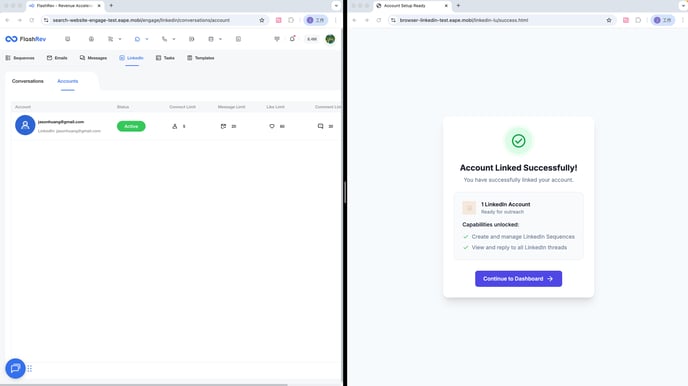Open tab search dropdown in FlashRev window
The image size is (688, 386).
pyautogui.click(x=336, y=6)
